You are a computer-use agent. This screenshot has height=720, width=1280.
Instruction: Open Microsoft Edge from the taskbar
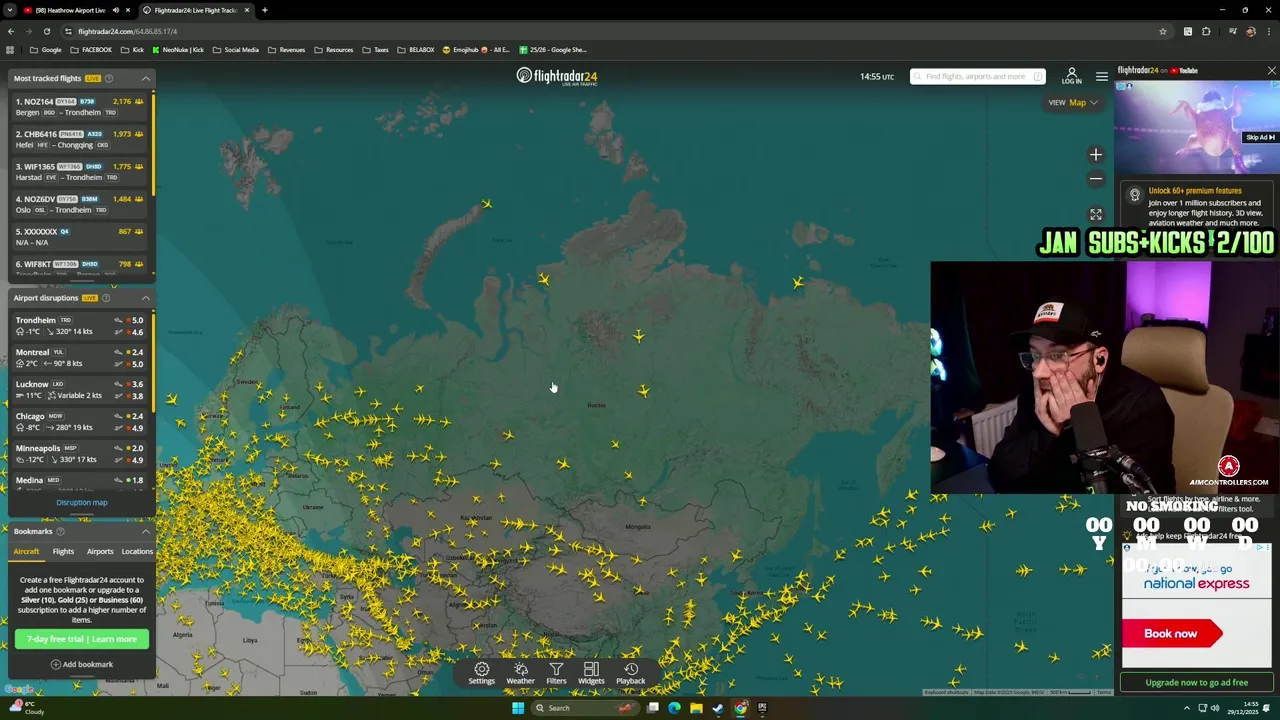(674, 708)
